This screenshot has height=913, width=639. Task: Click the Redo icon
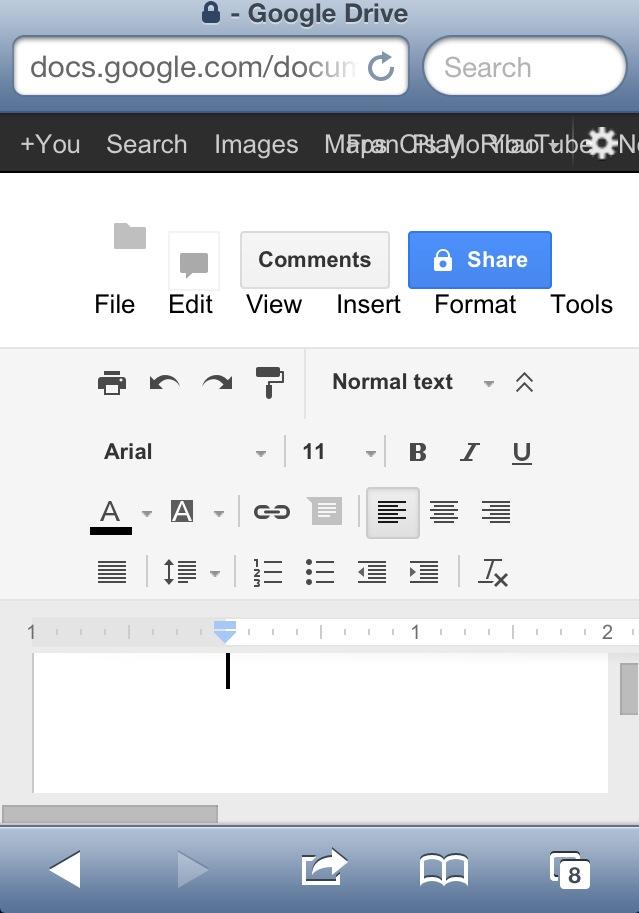[216, 382]
